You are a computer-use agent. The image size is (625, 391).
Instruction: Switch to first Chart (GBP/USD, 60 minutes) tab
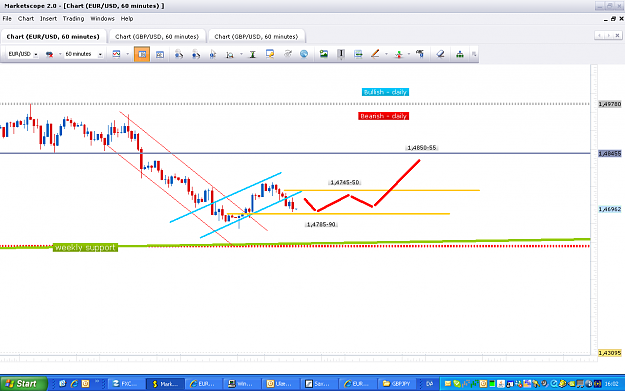click(x=157, y=36)
